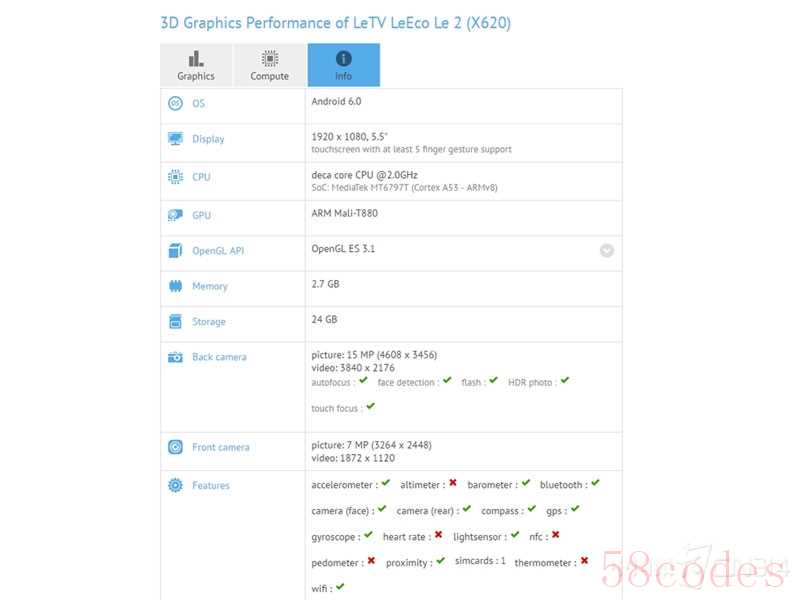Click the GPU row icon
The height and width of the screenshot is (600, 800).
[x=175, y=215]
